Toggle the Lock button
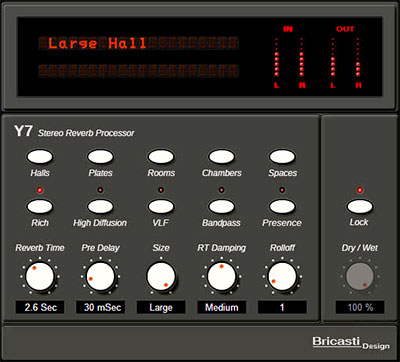The image size is (400, 362). pos(360,206)
